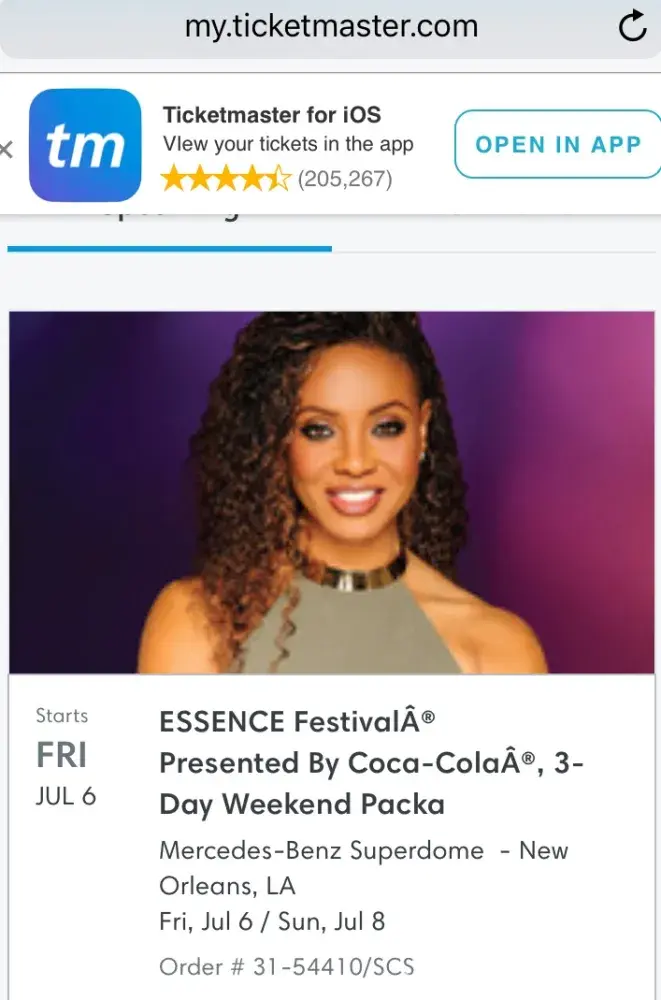Open the ESSENCE Festival event photo

pos(331,491)
